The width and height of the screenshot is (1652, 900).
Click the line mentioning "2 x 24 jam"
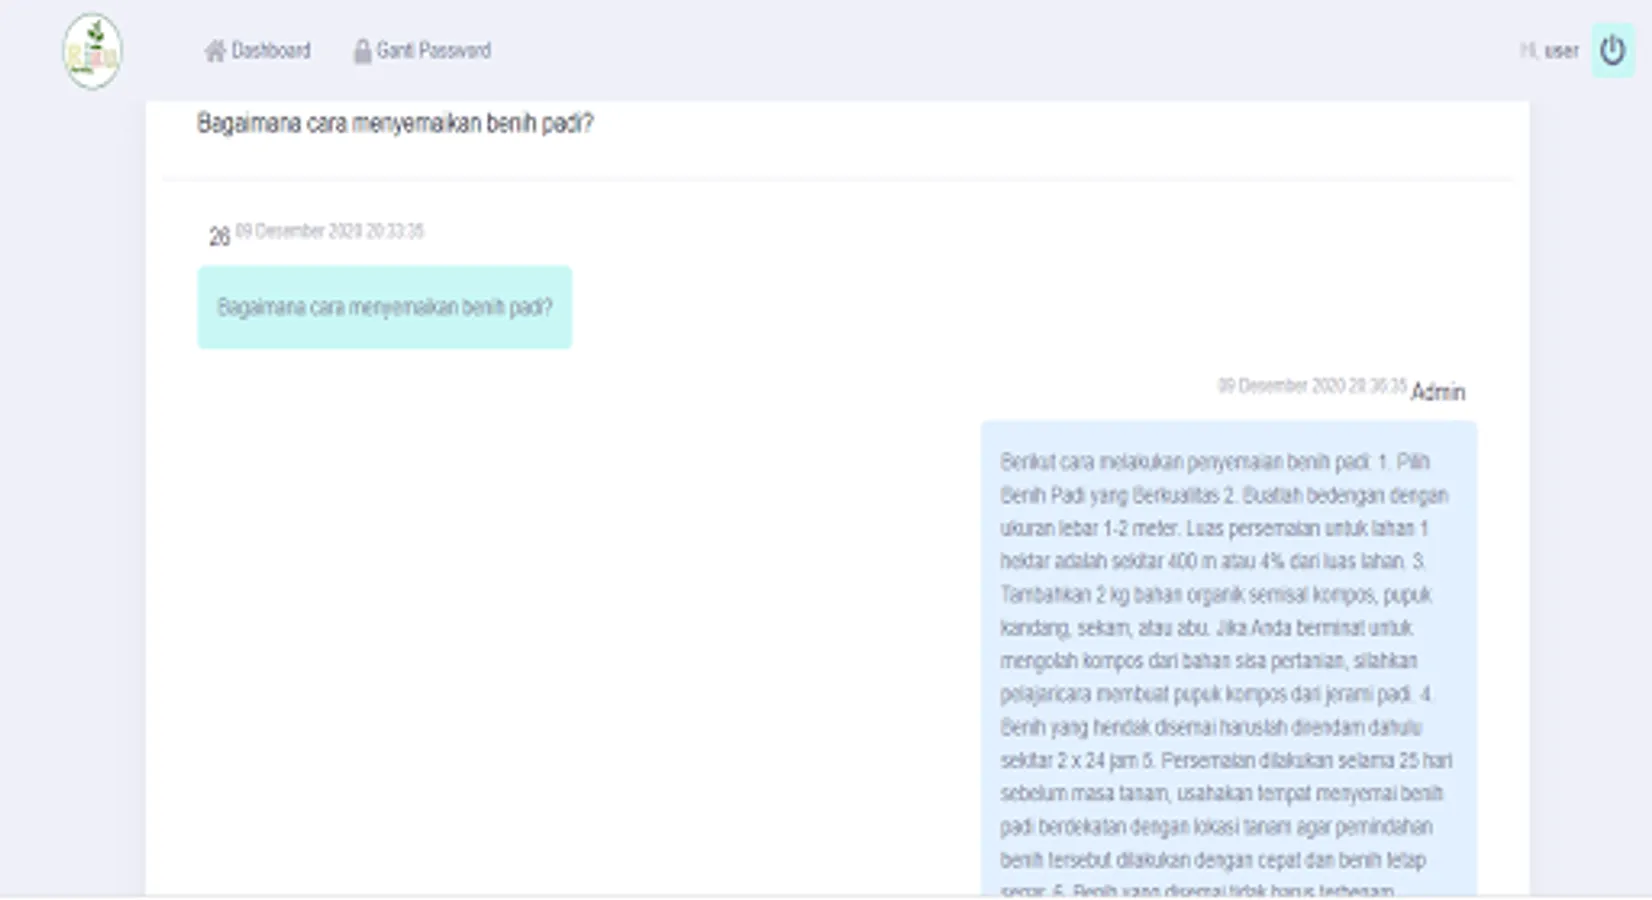[1226, 761]
